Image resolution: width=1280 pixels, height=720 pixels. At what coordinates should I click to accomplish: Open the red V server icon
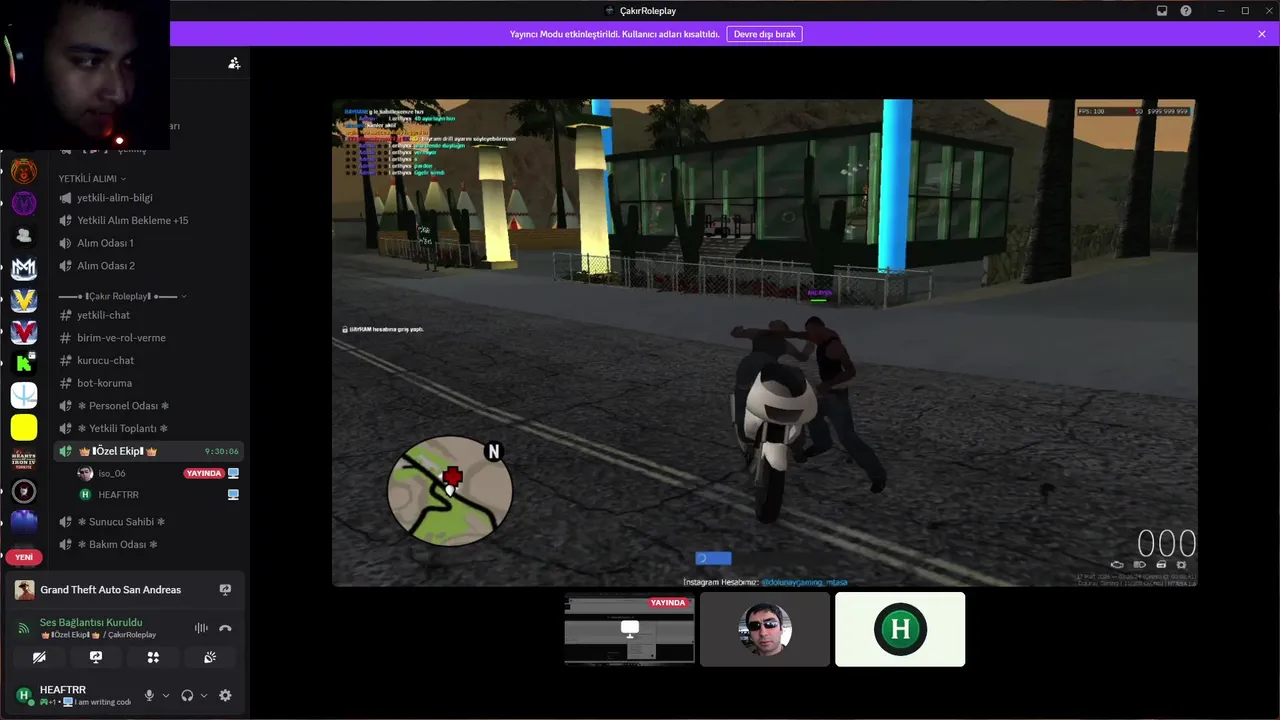tap(24, 332)
